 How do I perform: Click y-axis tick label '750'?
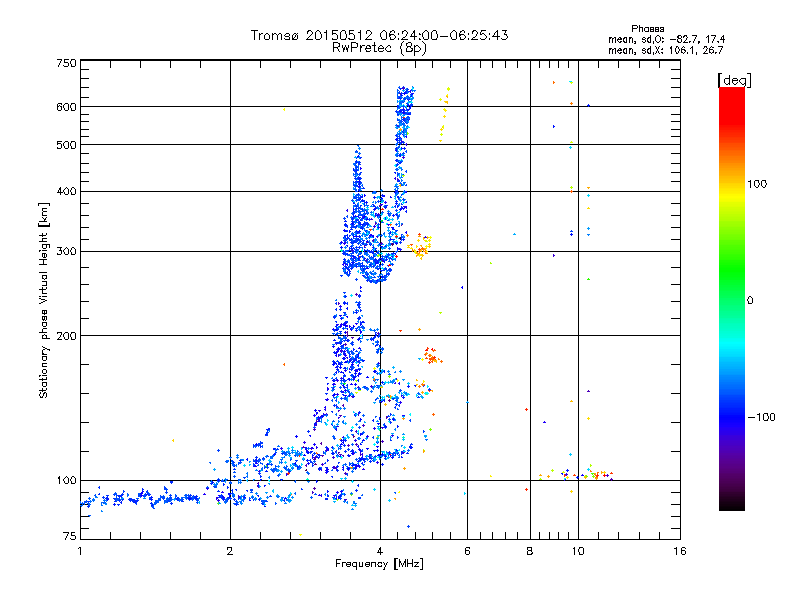click(67, 63)
